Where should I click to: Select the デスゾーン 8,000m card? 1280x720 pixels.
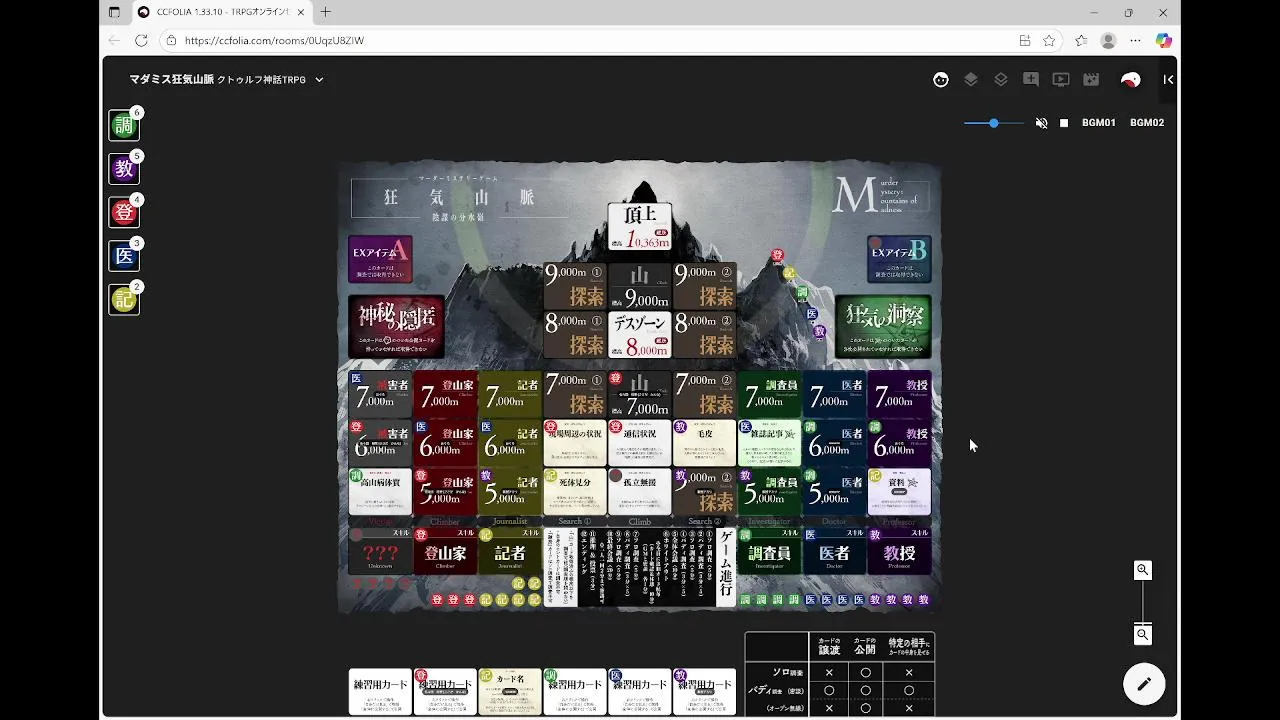coord(640,335)
